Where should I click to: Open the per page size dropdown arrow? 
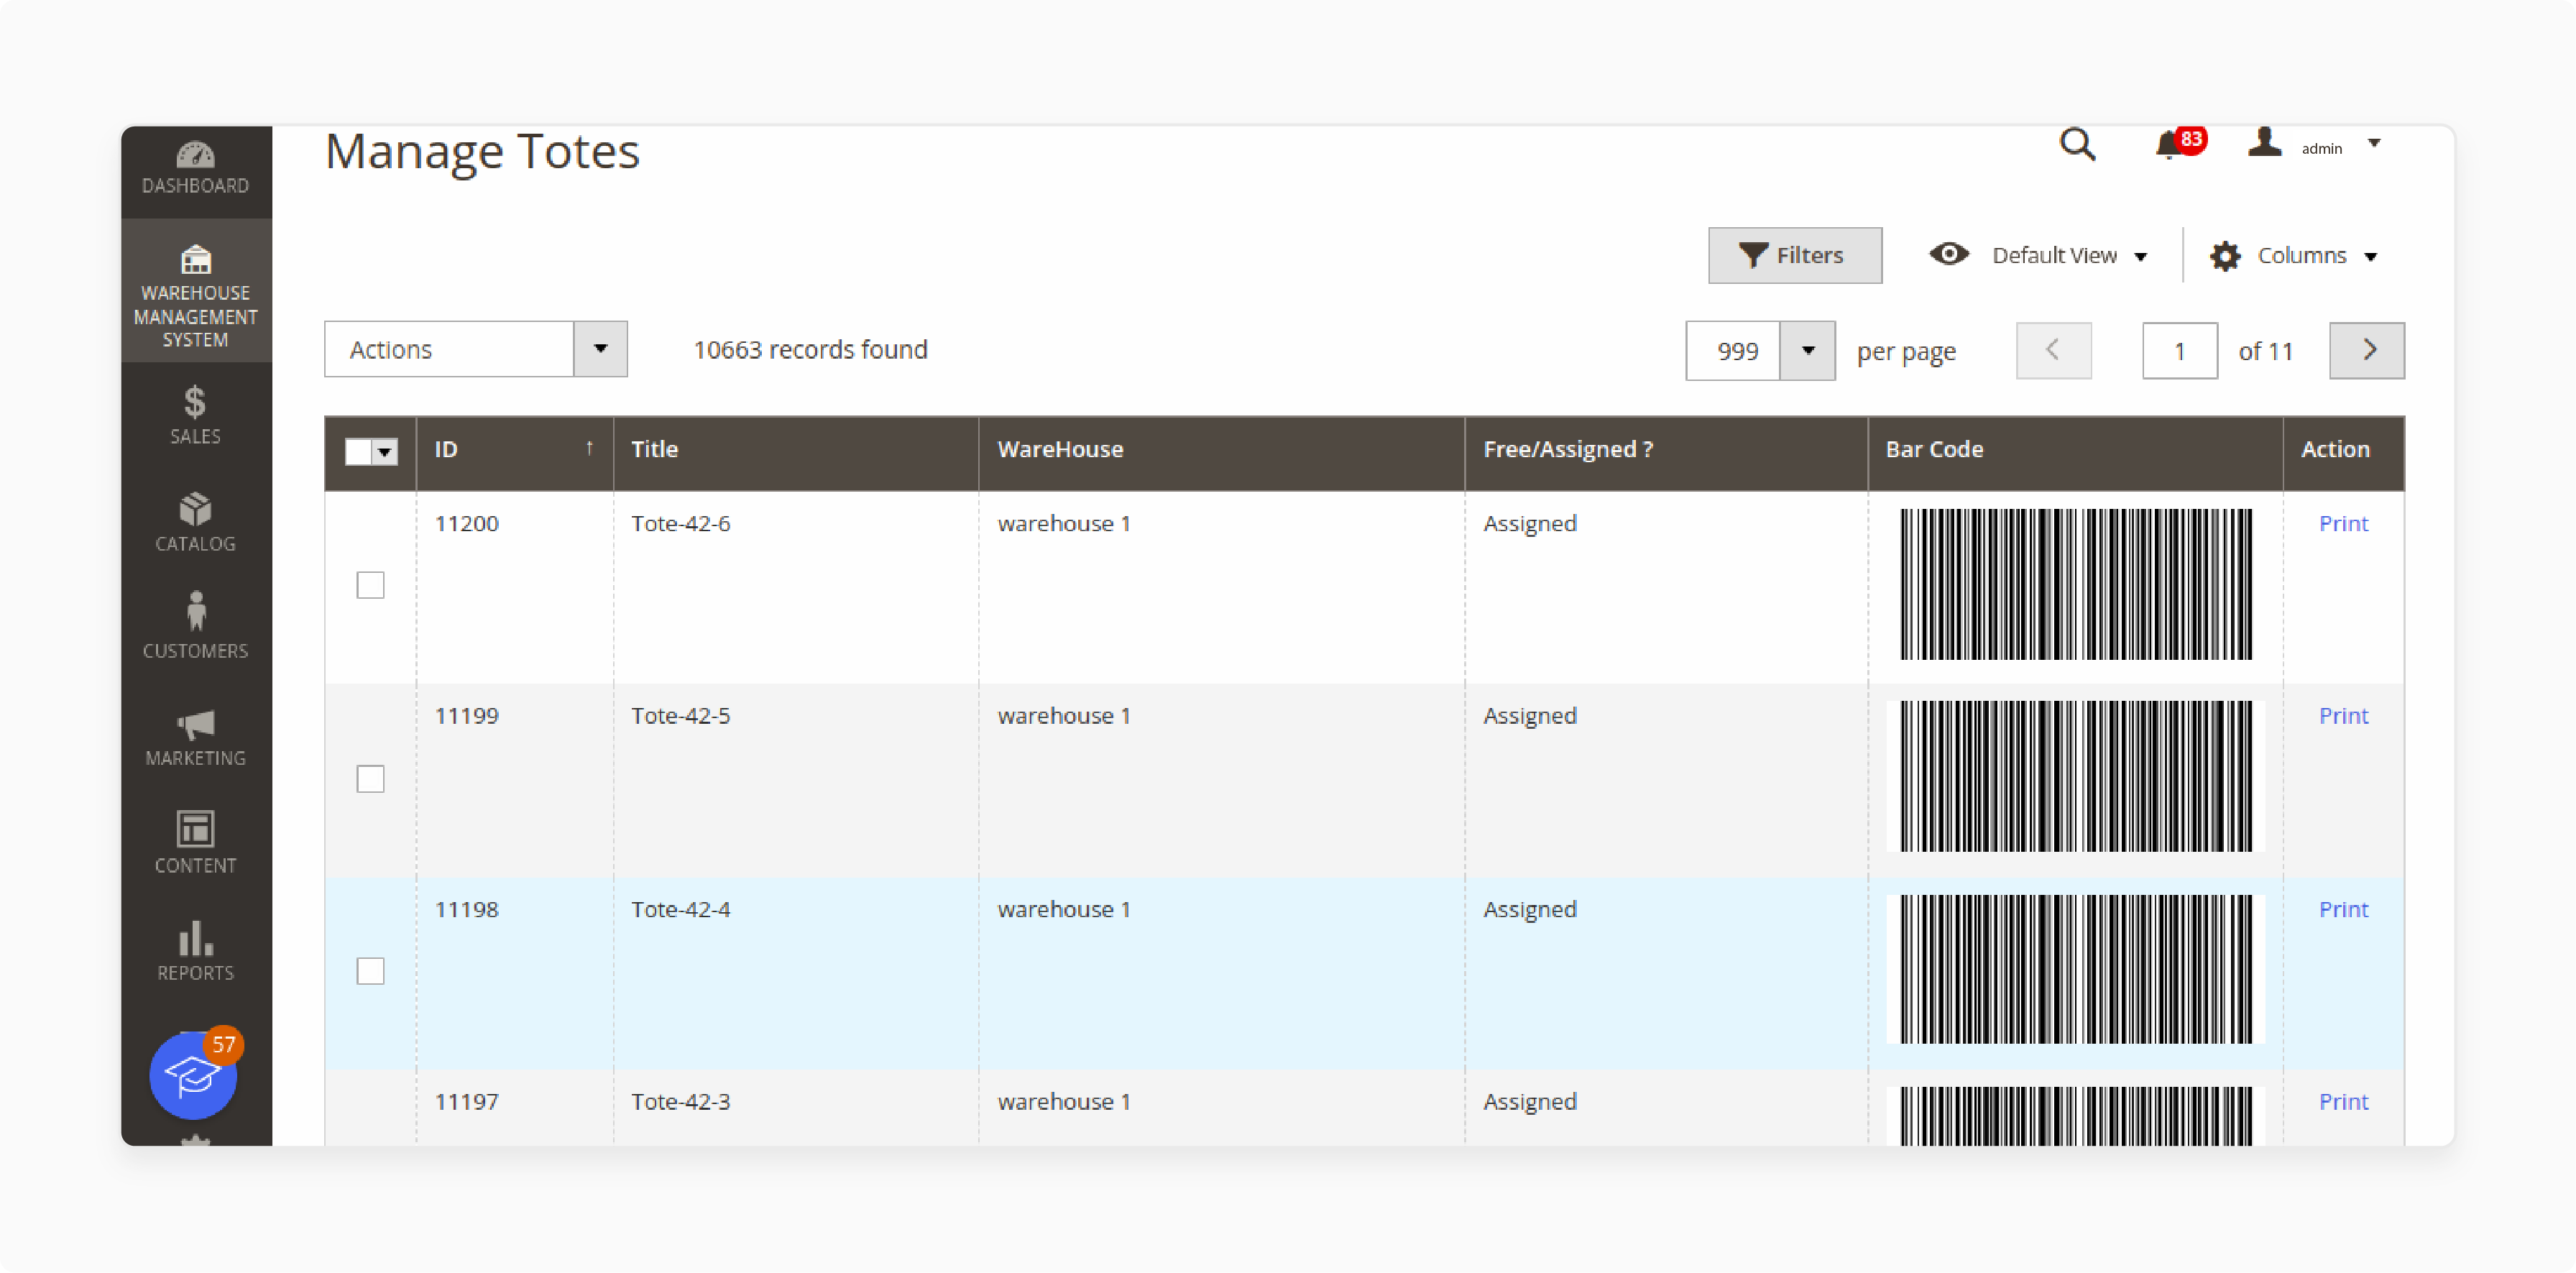point(1807,351)
